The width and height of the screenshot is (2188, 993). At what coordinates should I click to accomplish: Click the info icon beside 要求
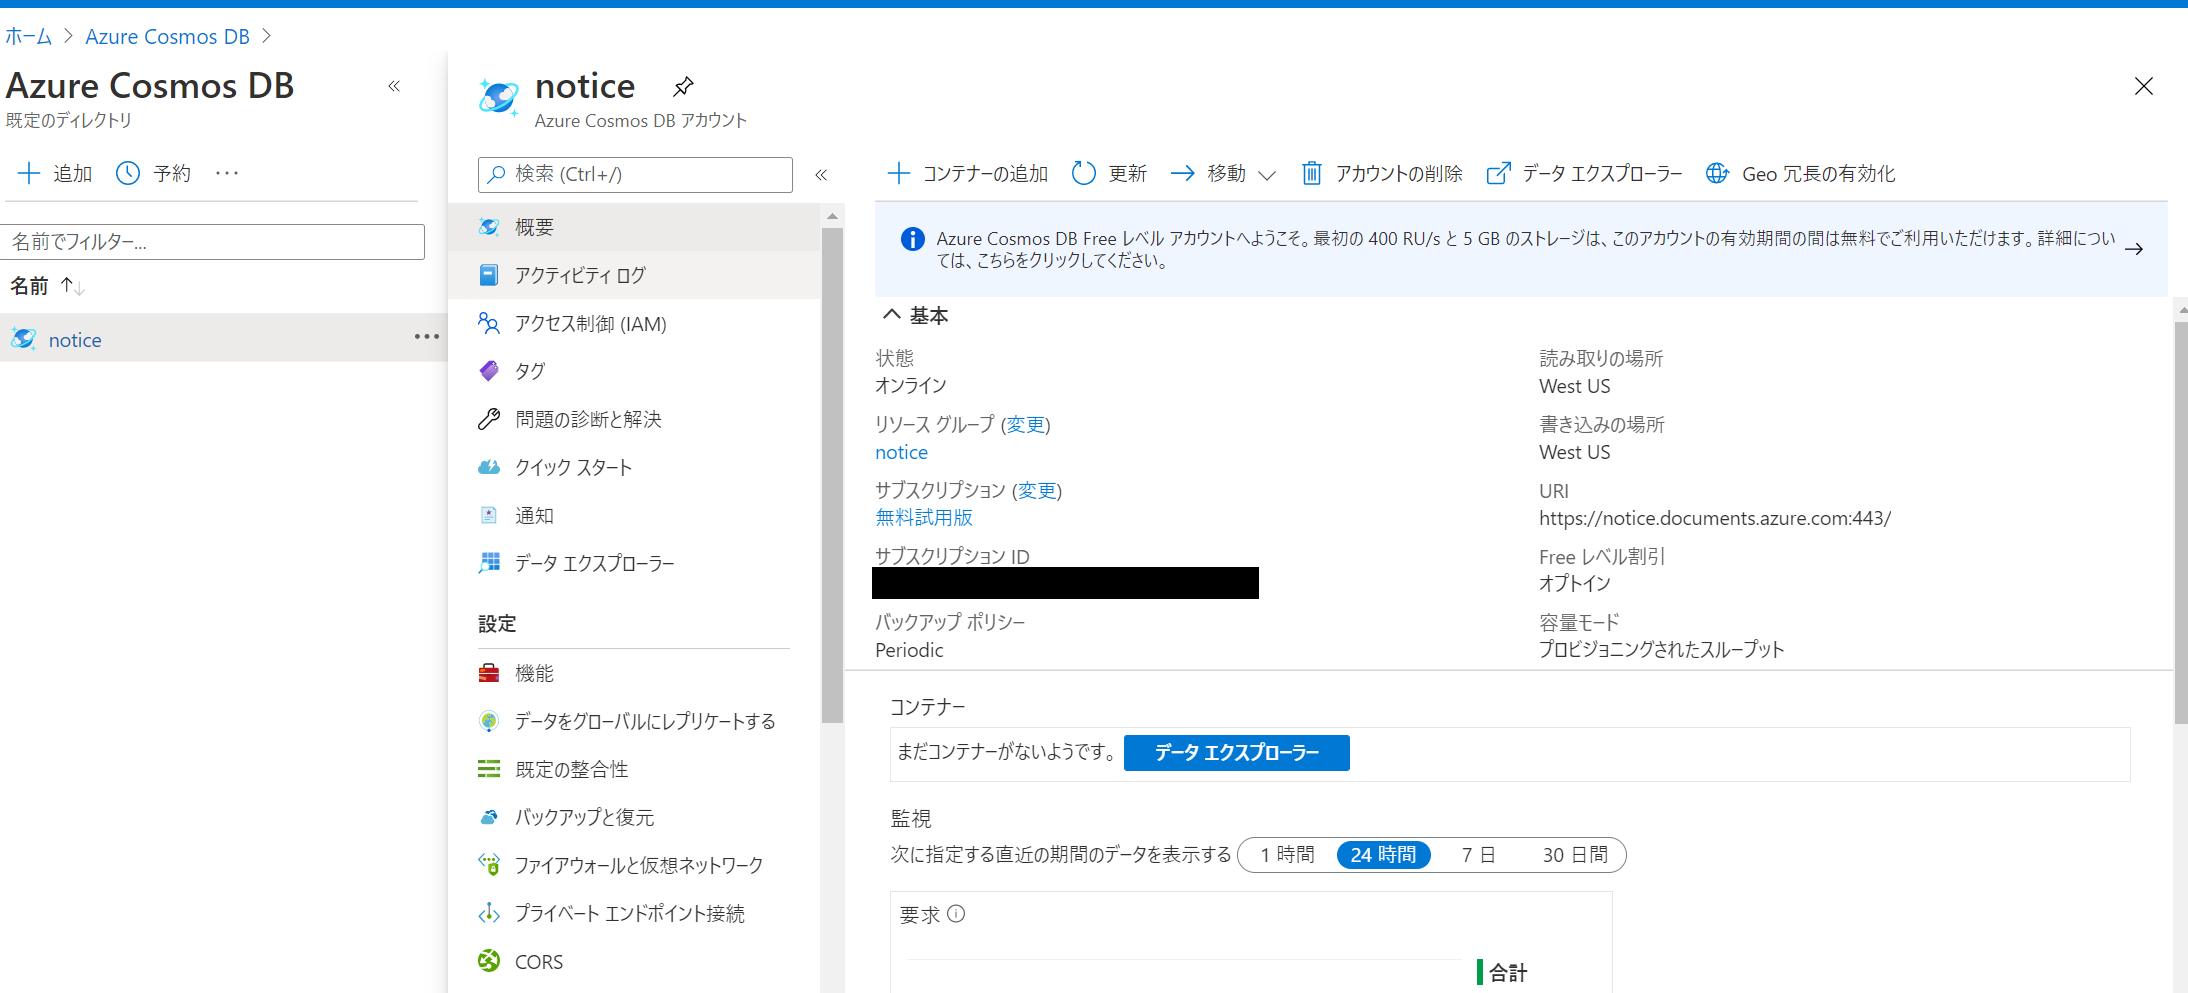click(x=956, y=913)
